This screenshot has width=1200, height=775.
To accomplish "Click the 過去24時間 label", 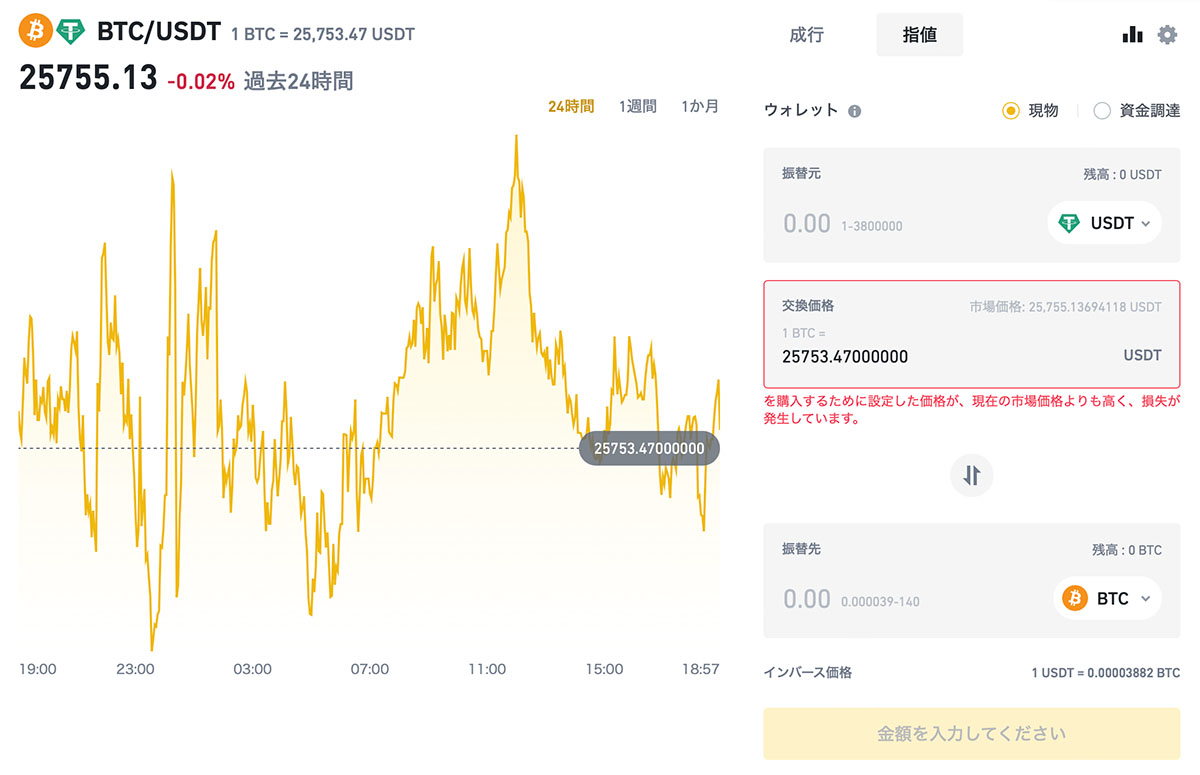I will pyautogui.click(x=298, y=81).
